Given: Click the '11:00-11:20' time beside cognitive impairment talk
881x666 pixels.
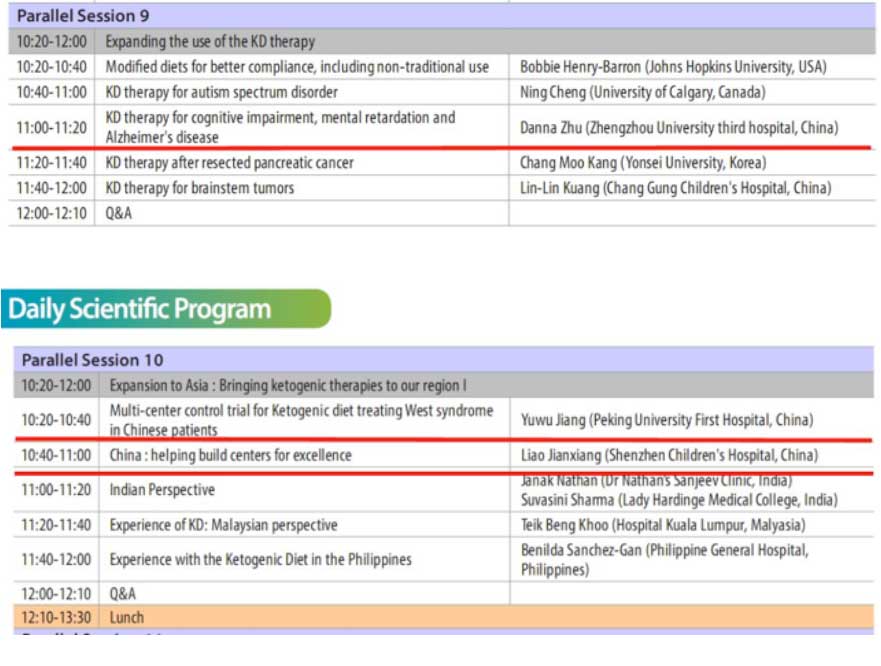Looking at the screenshot, I should (x=52, y=128).
